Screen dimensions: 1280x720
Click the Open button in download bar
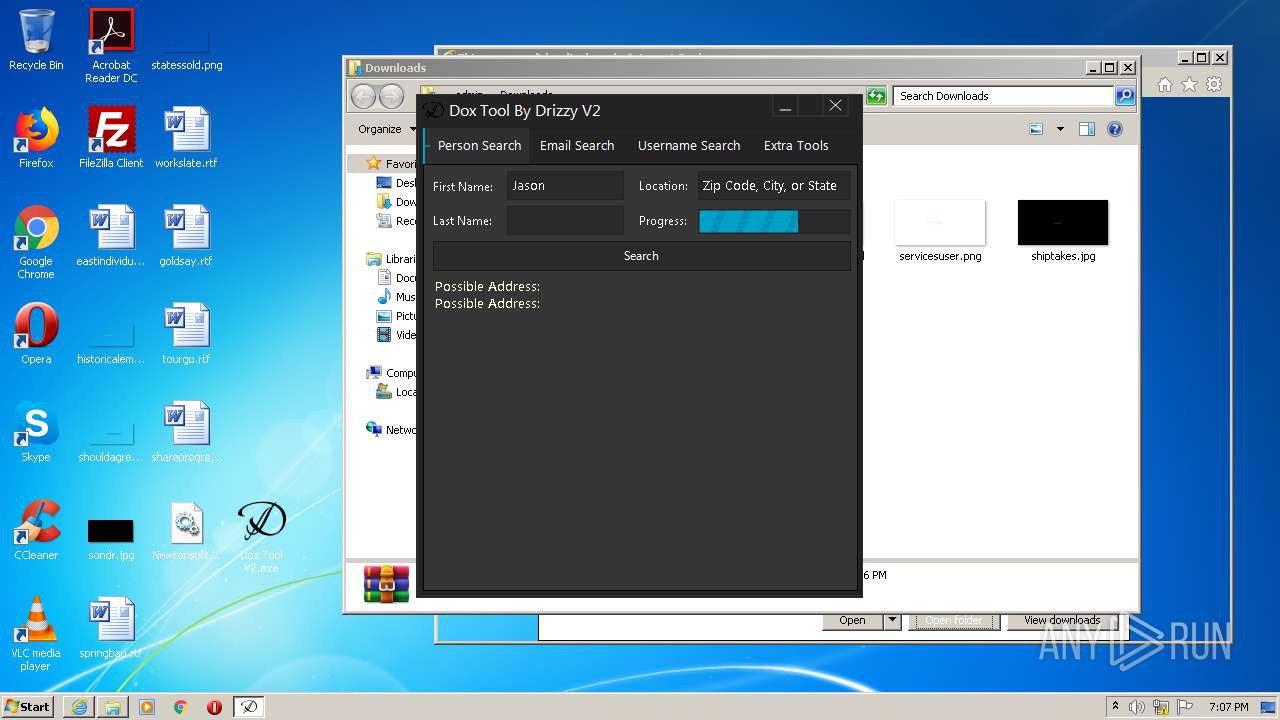[853, 620]
